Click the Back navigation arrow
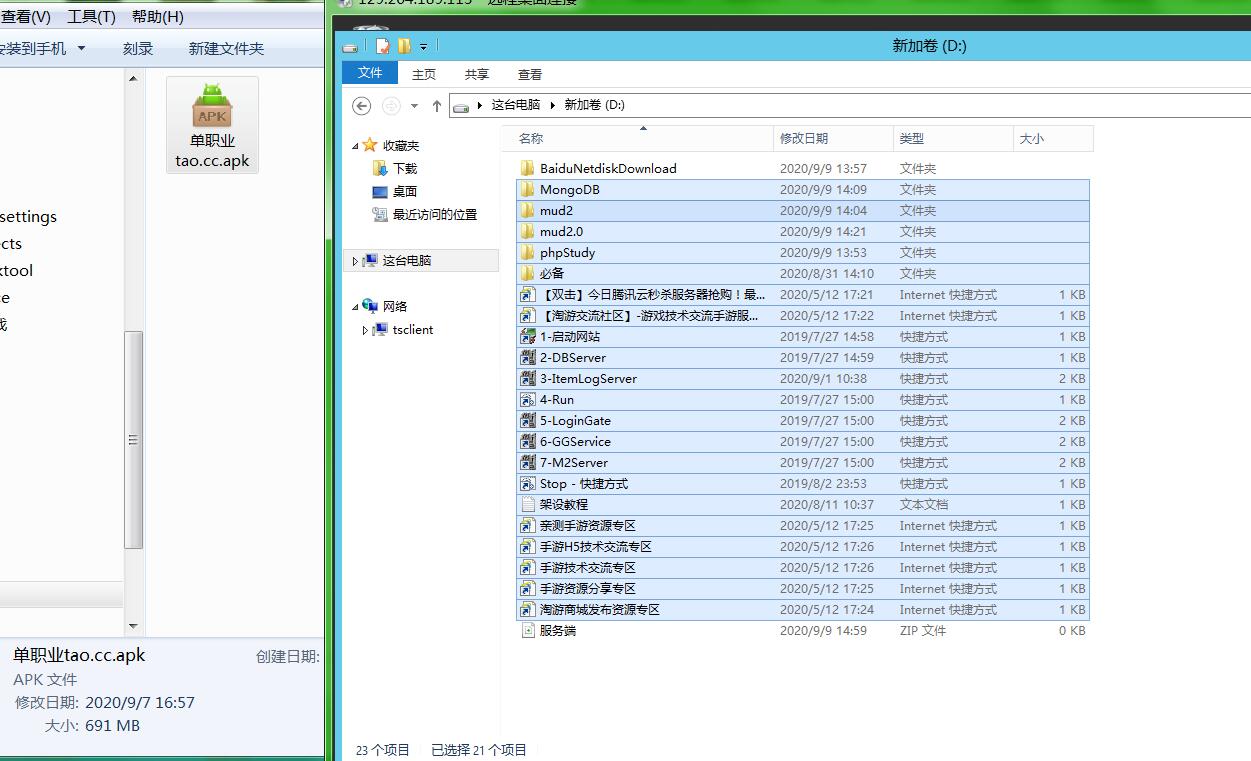This screenshot has width=1251, height=761. [x=362, y=106]
